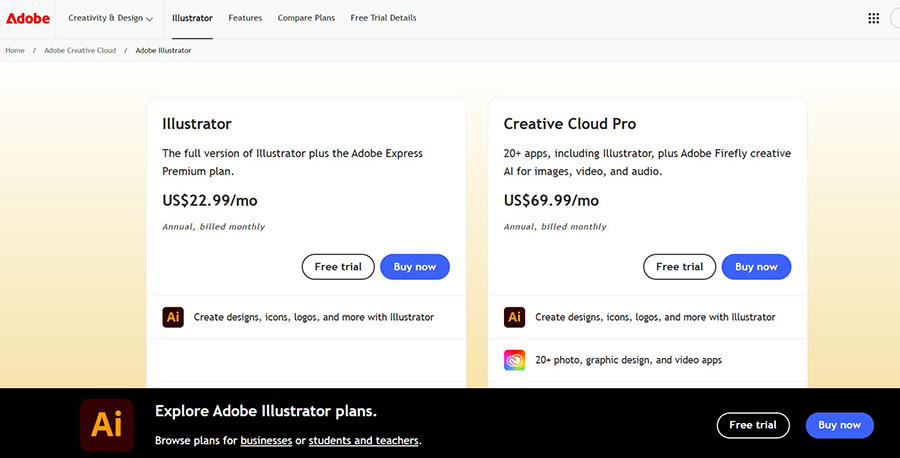Click the Adobe logo in header
Screen dimensions: 900x458
click(x=28, y=18)
